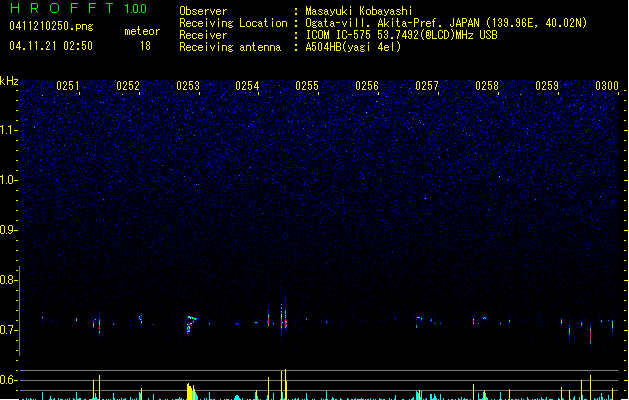Screen dimensions: 629x400
Task: Click the Observer field label
Action: point(203,11)
